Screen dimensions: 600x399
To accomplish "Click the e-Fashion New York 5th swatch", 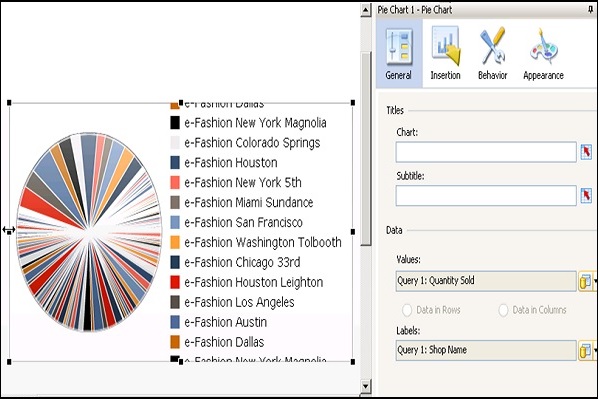I will click(x=175, y=182).
